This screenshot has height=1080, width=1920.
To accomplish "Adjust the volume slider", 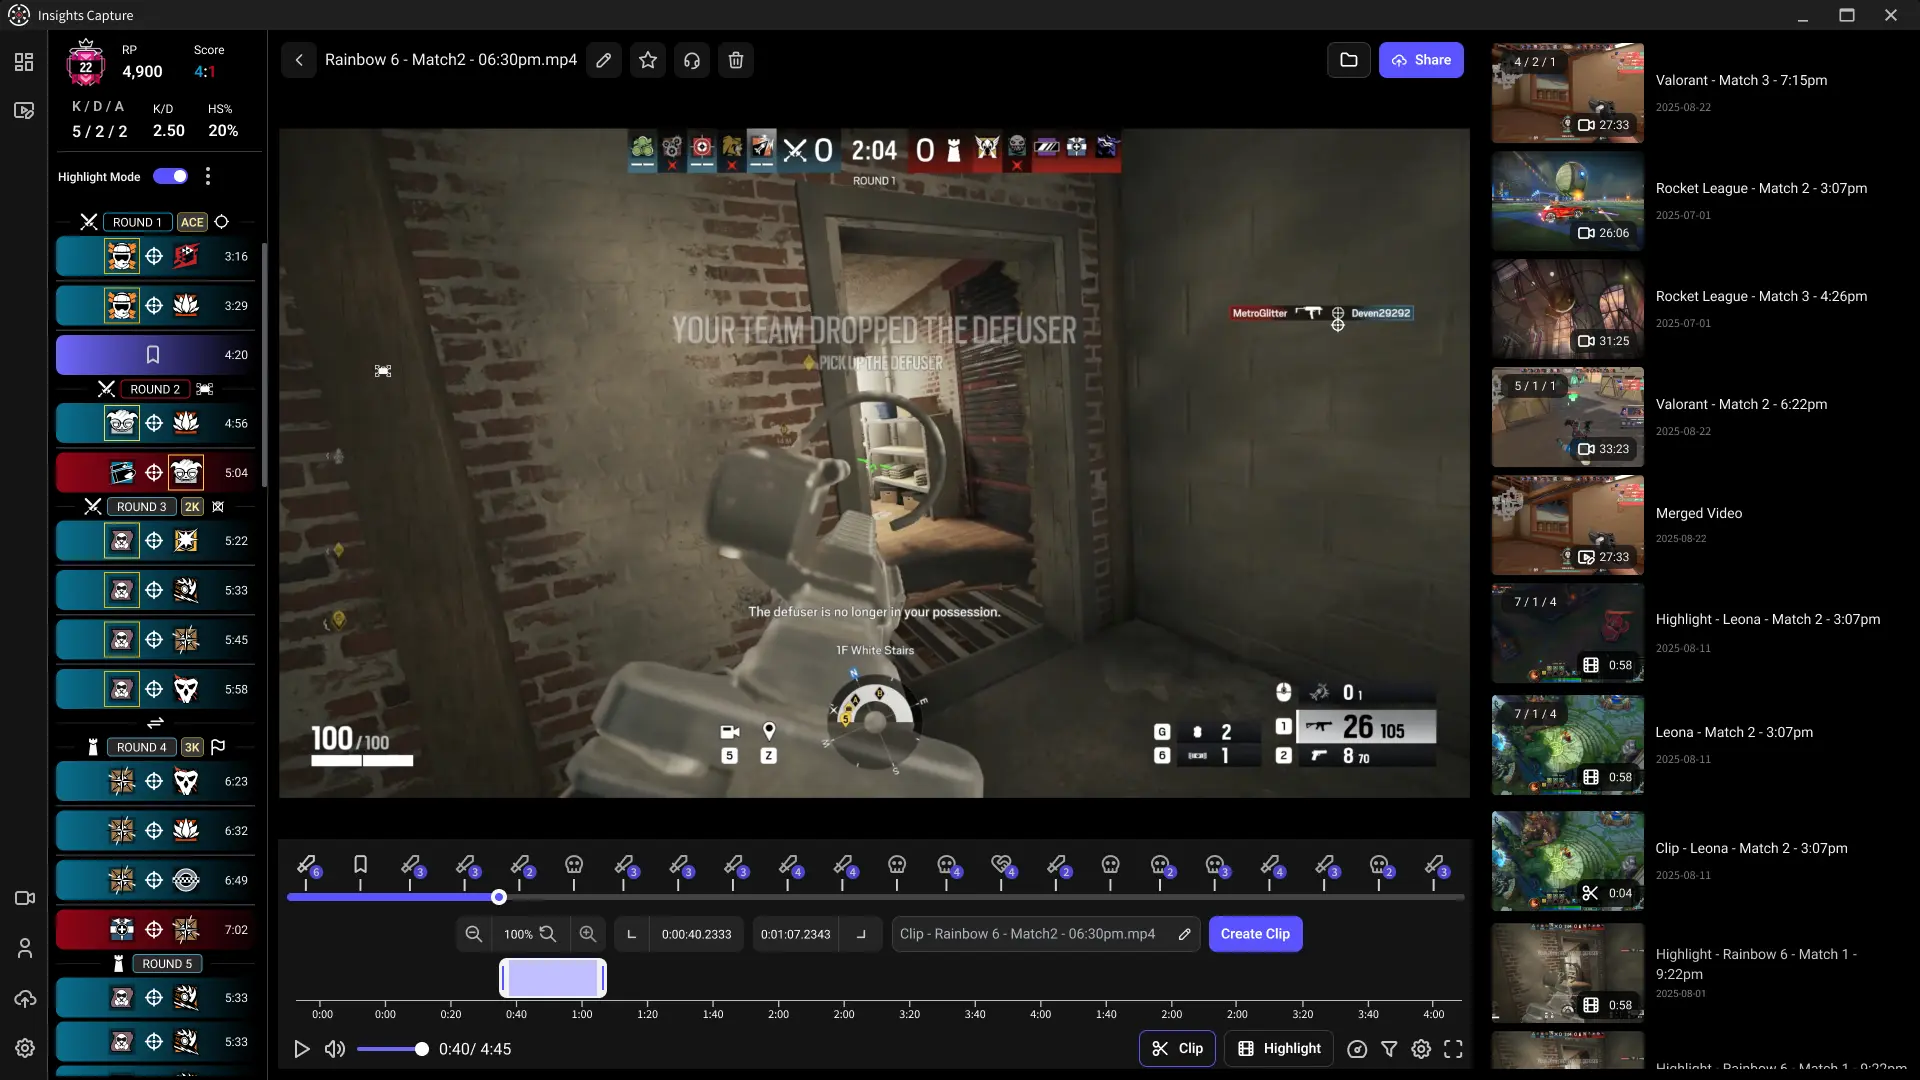I will coord(392,1049).
